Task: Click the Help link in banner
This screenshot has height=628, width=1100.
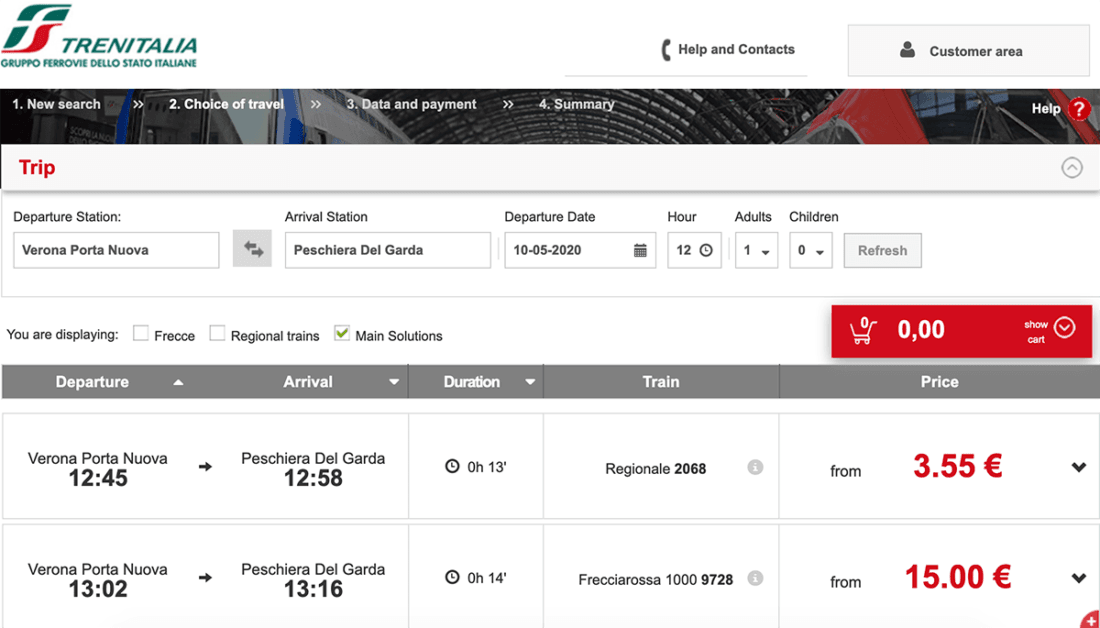Action: click(1046, 109)
